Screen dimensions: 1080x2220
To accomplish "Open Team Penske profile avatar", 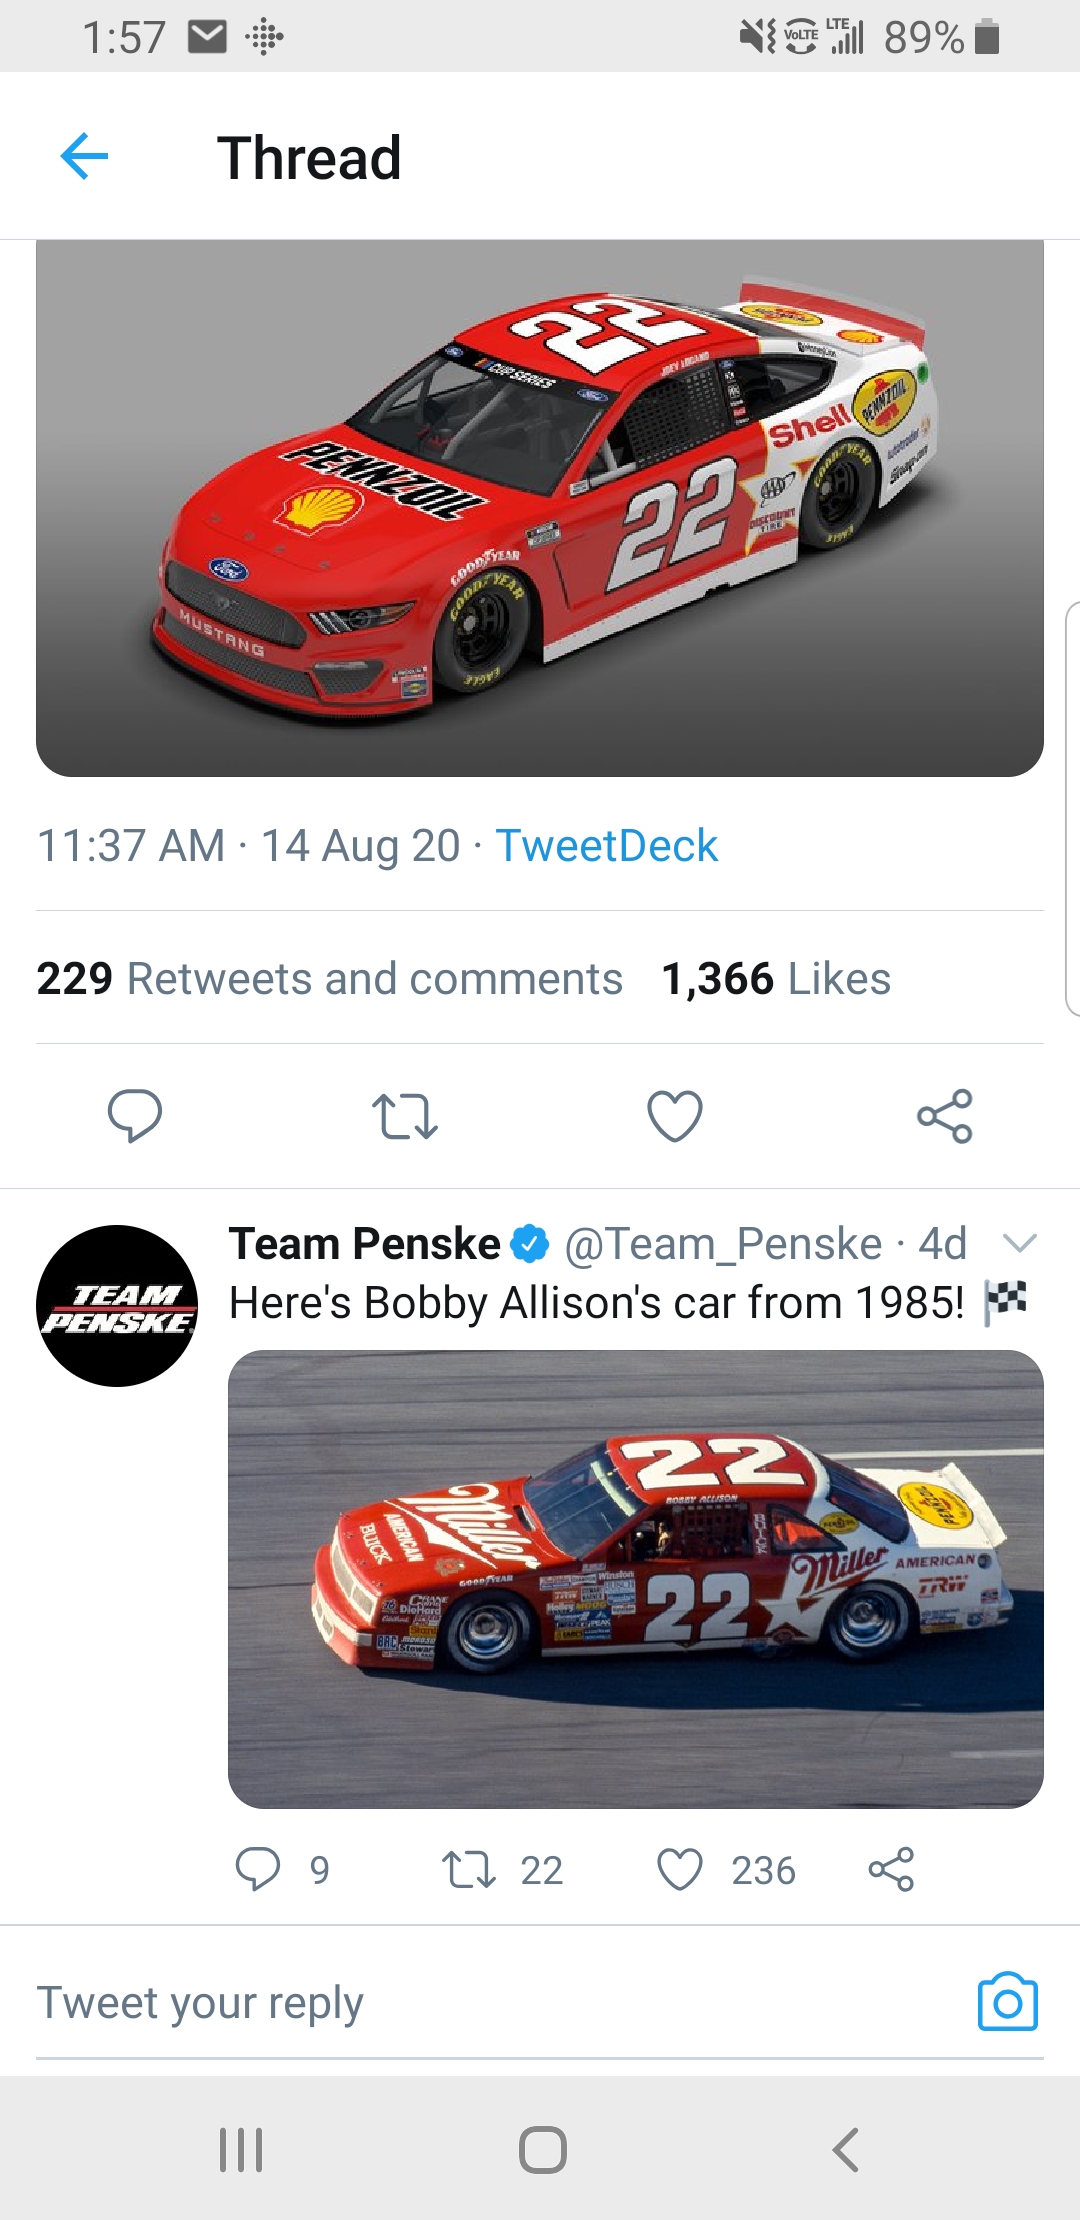I will (x=117, y=1306).
